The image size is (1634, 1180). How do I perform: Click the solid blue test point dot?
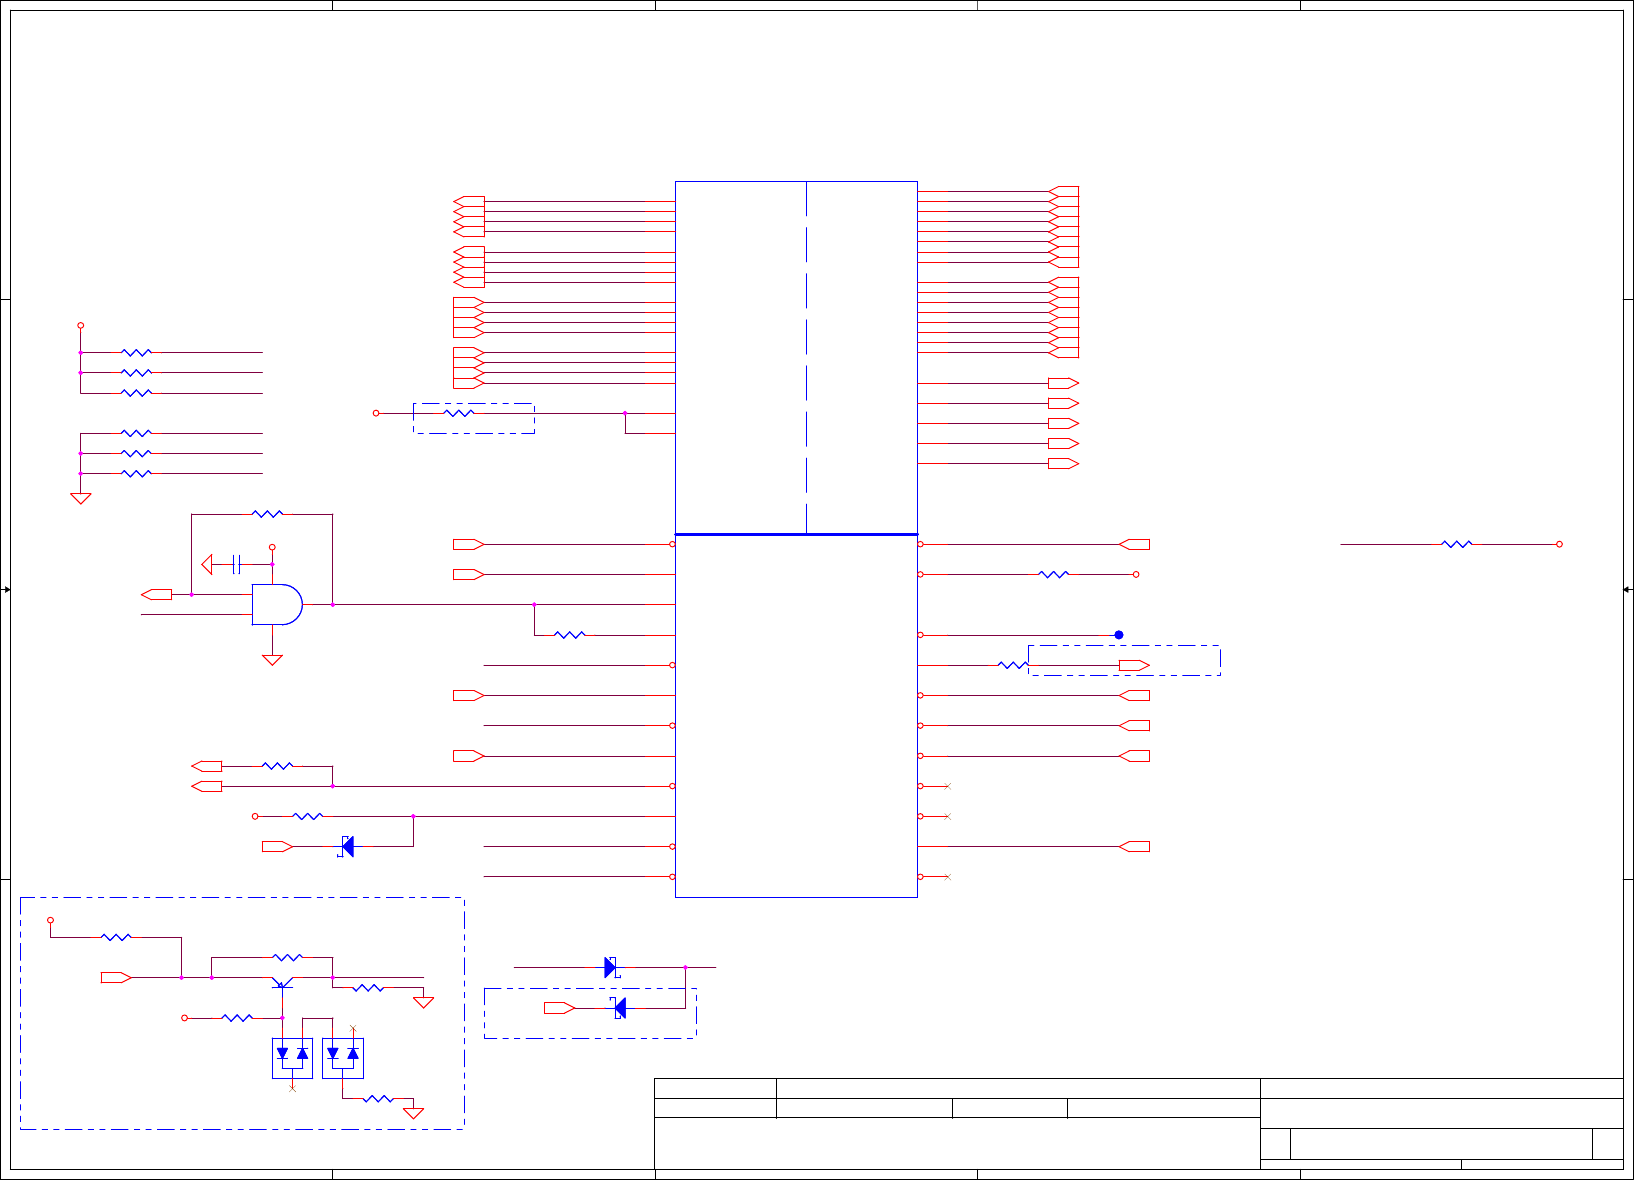(x=1119, y=635)
